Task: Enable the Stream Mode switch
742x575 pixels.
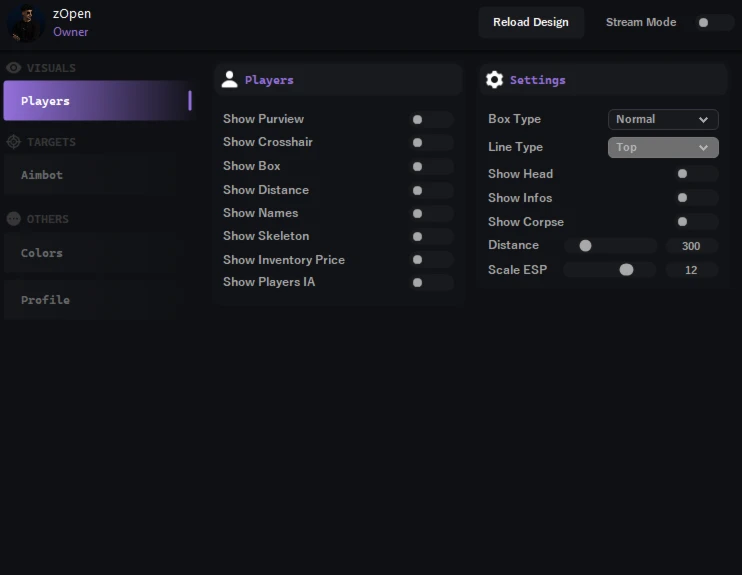Action: tap(714, 22)
